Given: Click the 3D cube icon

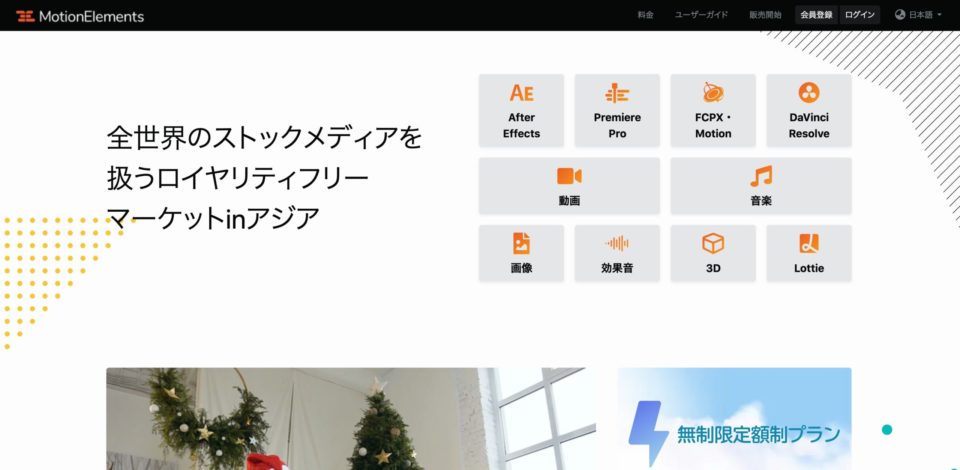Looking at the screenshot, I should (x=713, y=244).
